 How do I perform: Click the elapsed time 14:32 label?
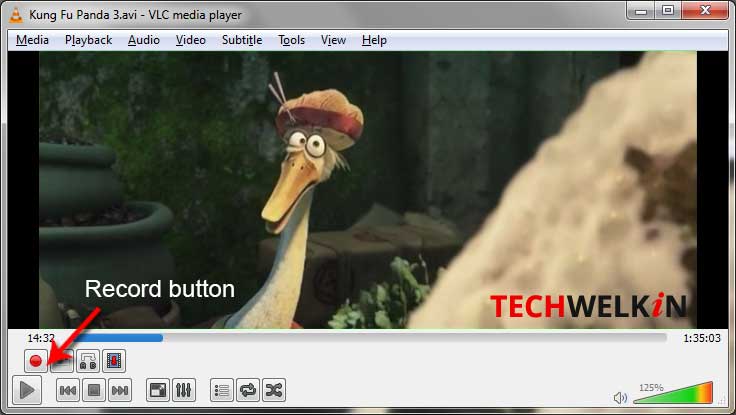[x=41, y=338]
